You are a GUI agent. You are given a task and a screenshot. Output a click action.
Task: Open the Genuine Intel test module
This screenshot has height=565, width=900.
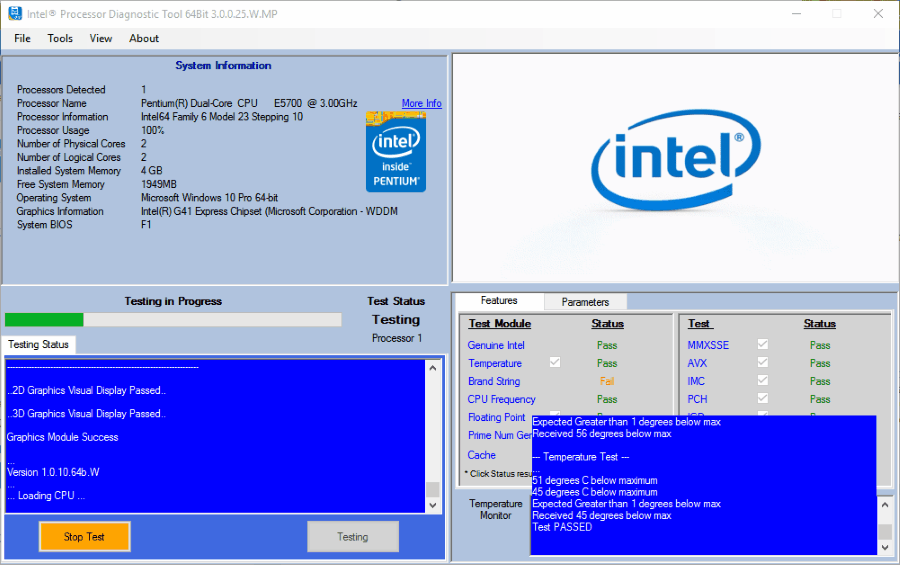point(496,345)
